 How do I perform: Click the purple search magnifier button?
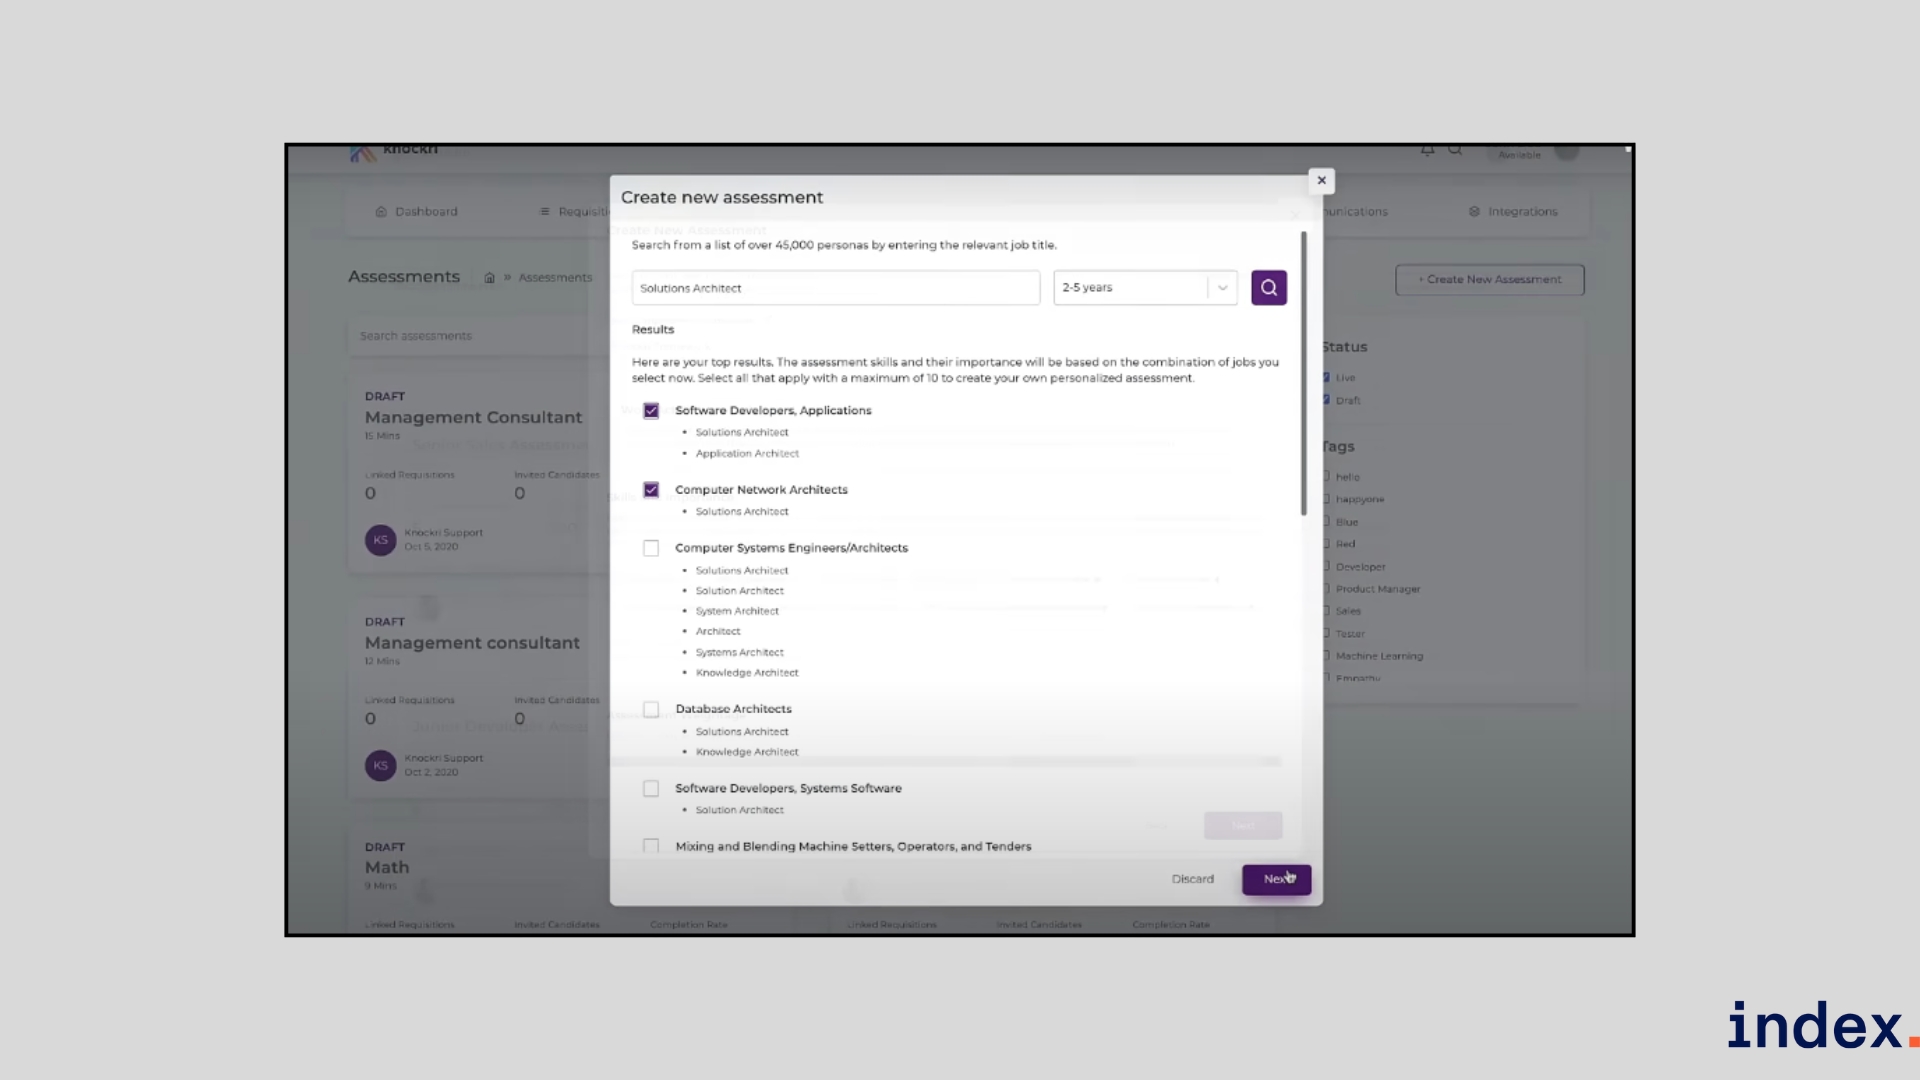tap(1268, 288)
